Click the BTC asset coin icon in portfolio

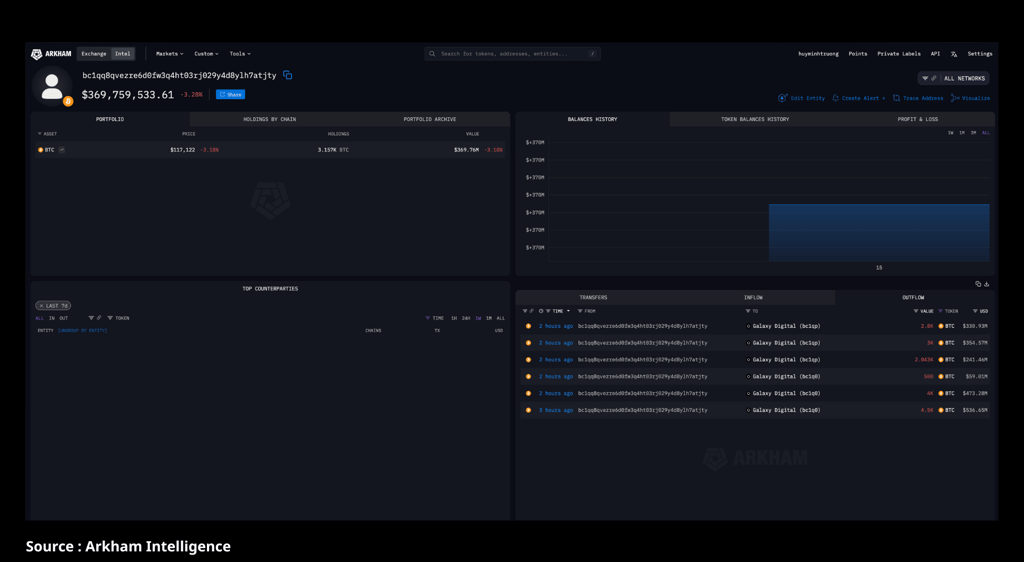[x=40, y=150]
